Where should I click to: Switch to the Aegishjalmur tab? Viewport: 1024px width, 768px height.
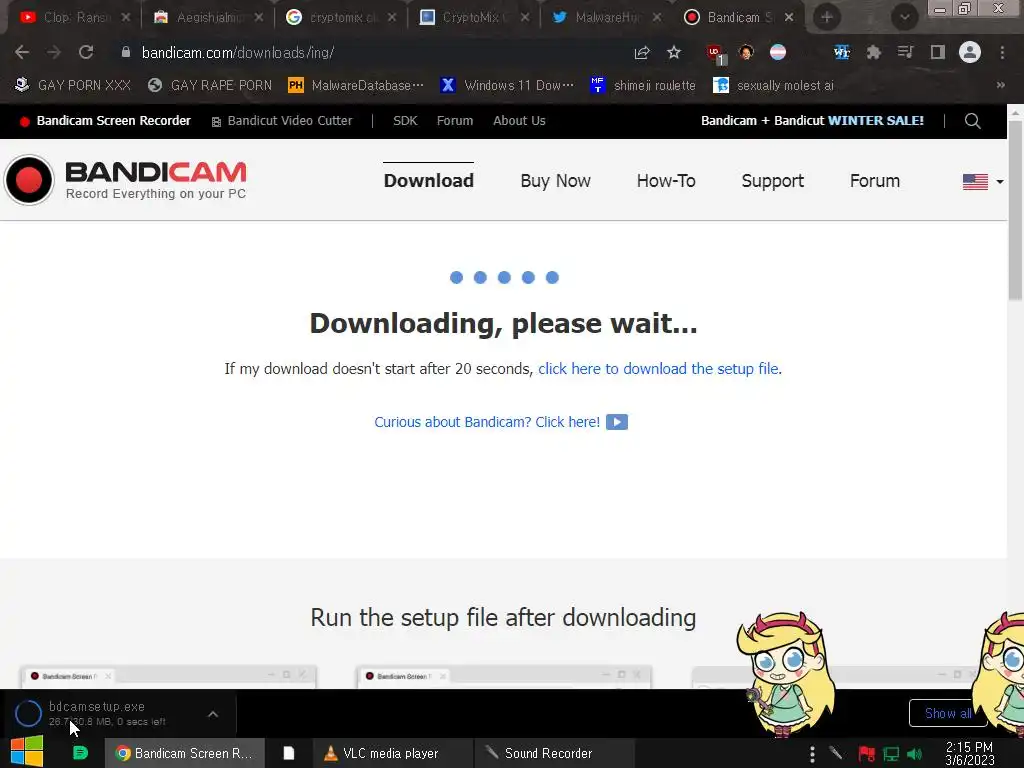208,18
